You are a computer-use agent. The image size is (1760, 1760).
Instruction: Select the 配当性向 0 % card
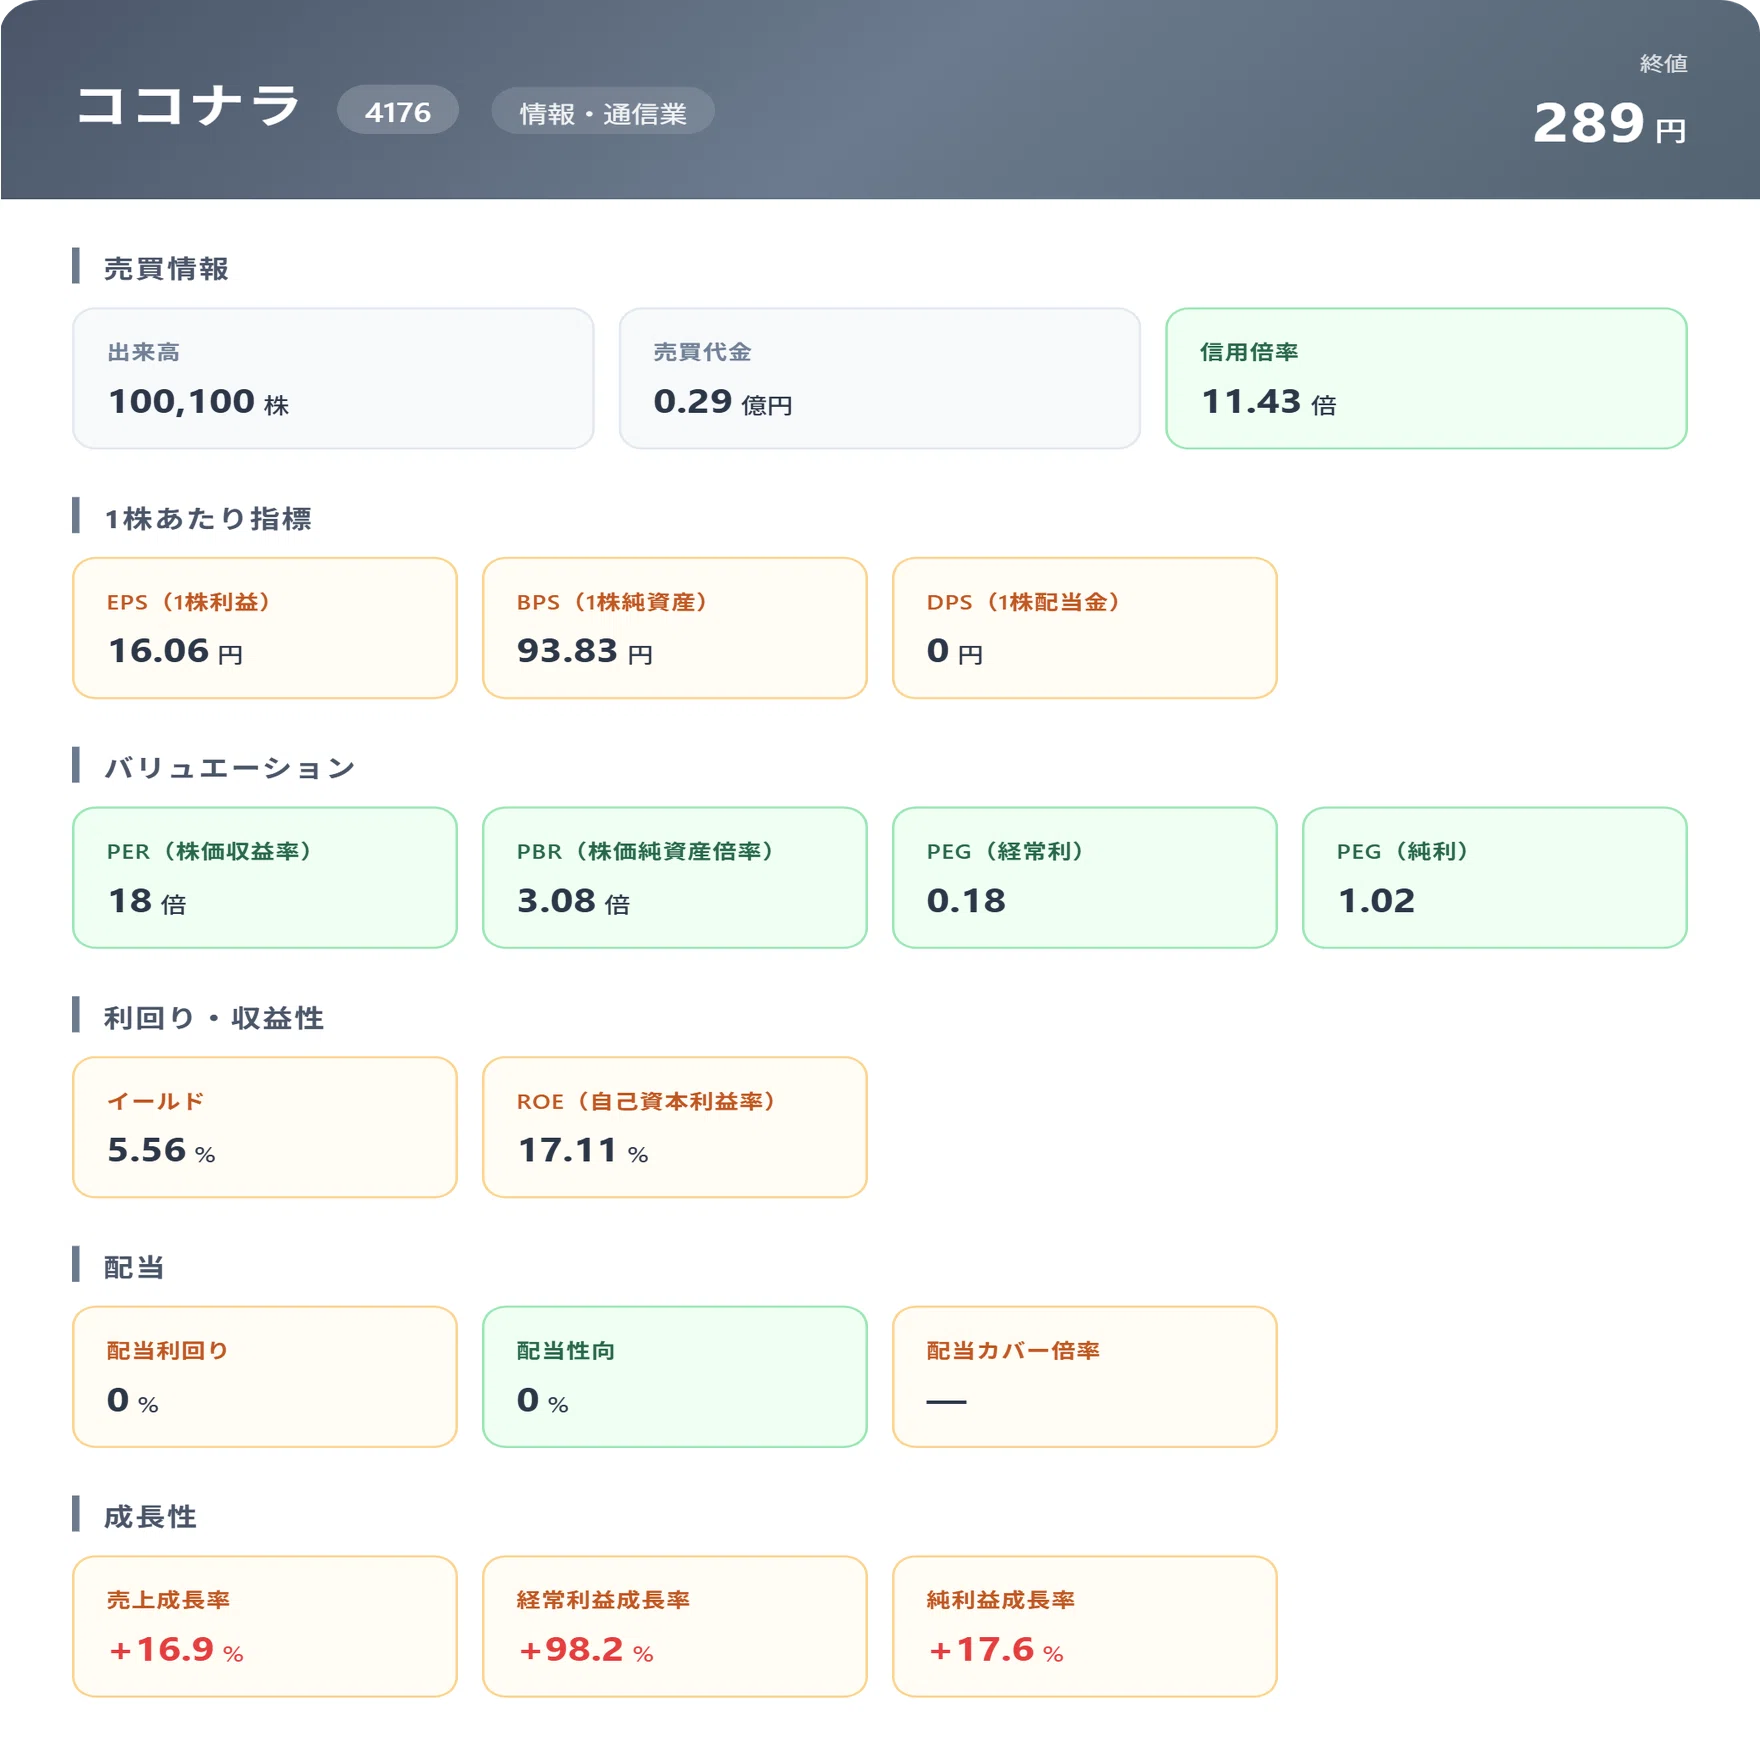[675, 1376]
